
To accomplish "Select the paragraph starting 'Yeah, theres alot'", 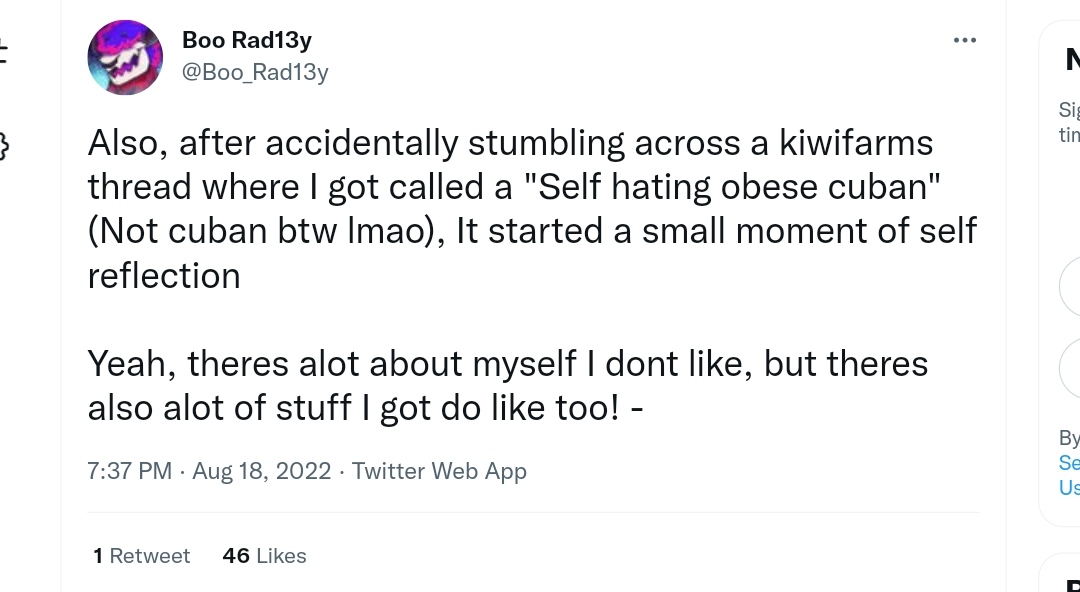I will 508,385.
